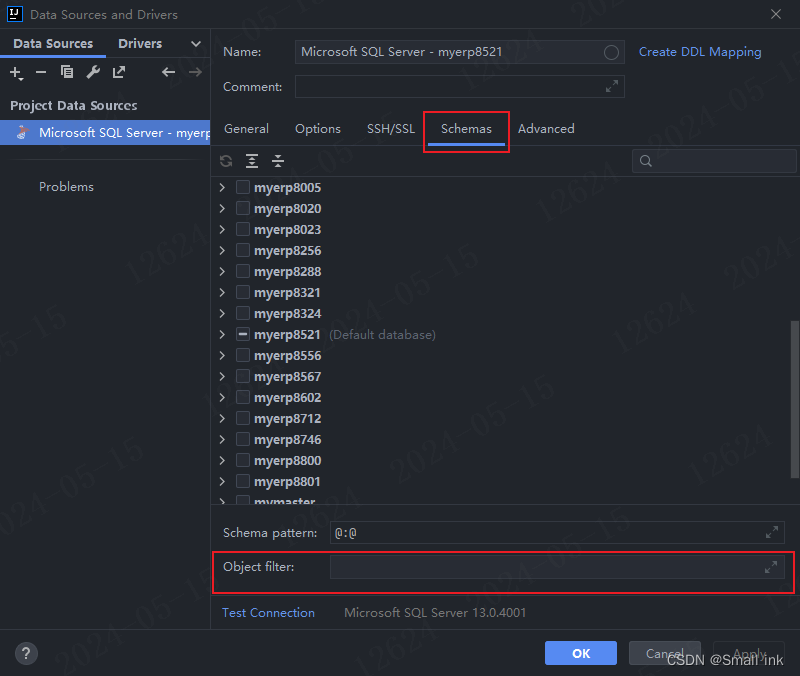This screenshot has width=800, height=676.
Task: Click the Create DDL Mapping link
Action: tap(700, 52)
